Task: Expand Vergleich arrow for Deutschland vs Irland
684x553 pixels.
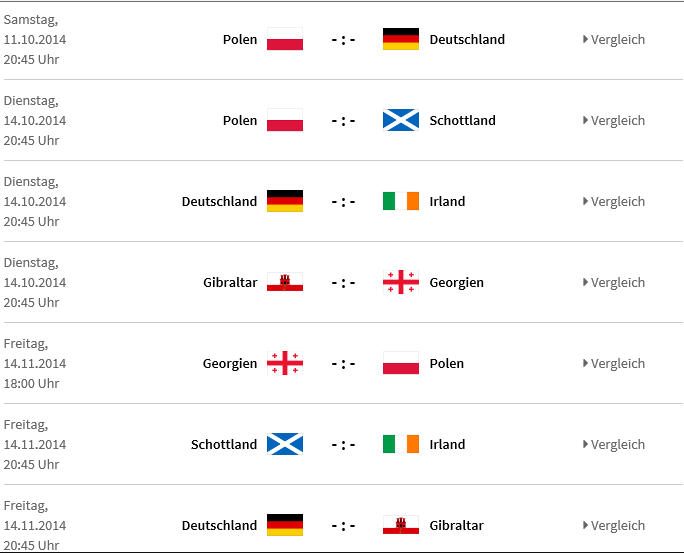Action: click(585, 201)
